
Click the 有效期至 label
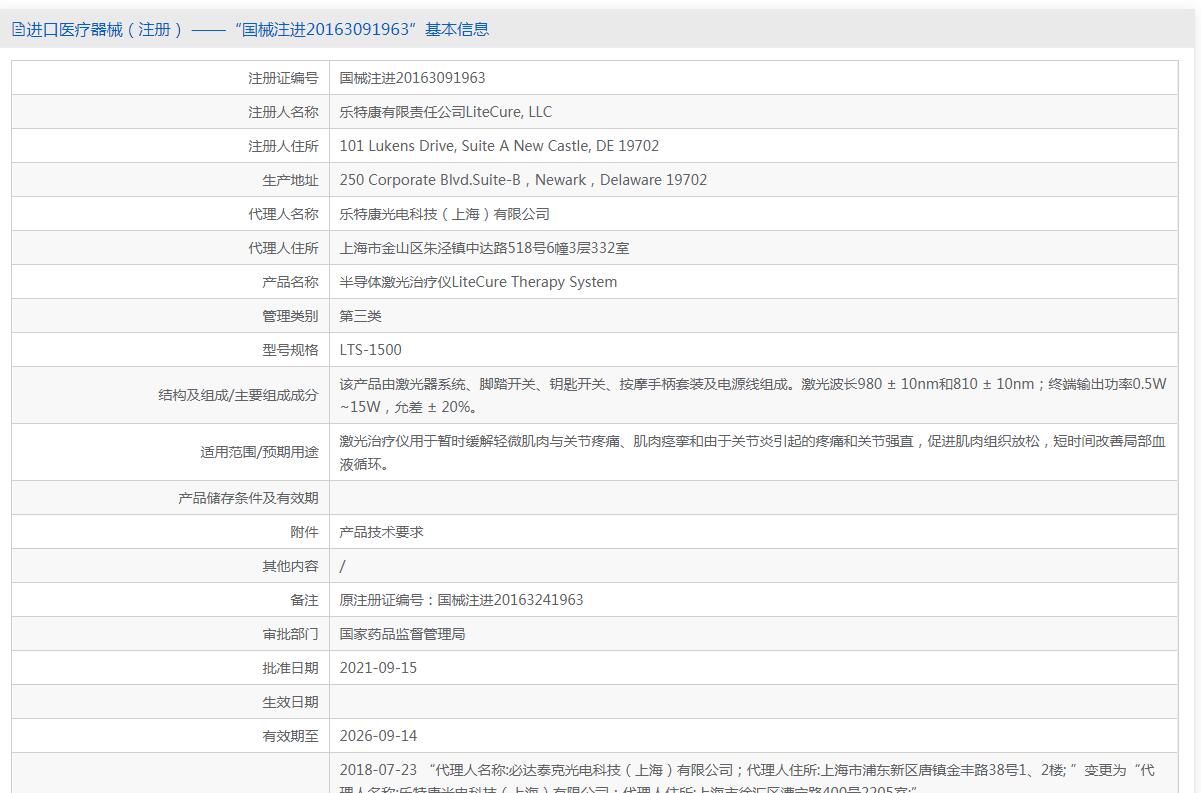(290, 736)
